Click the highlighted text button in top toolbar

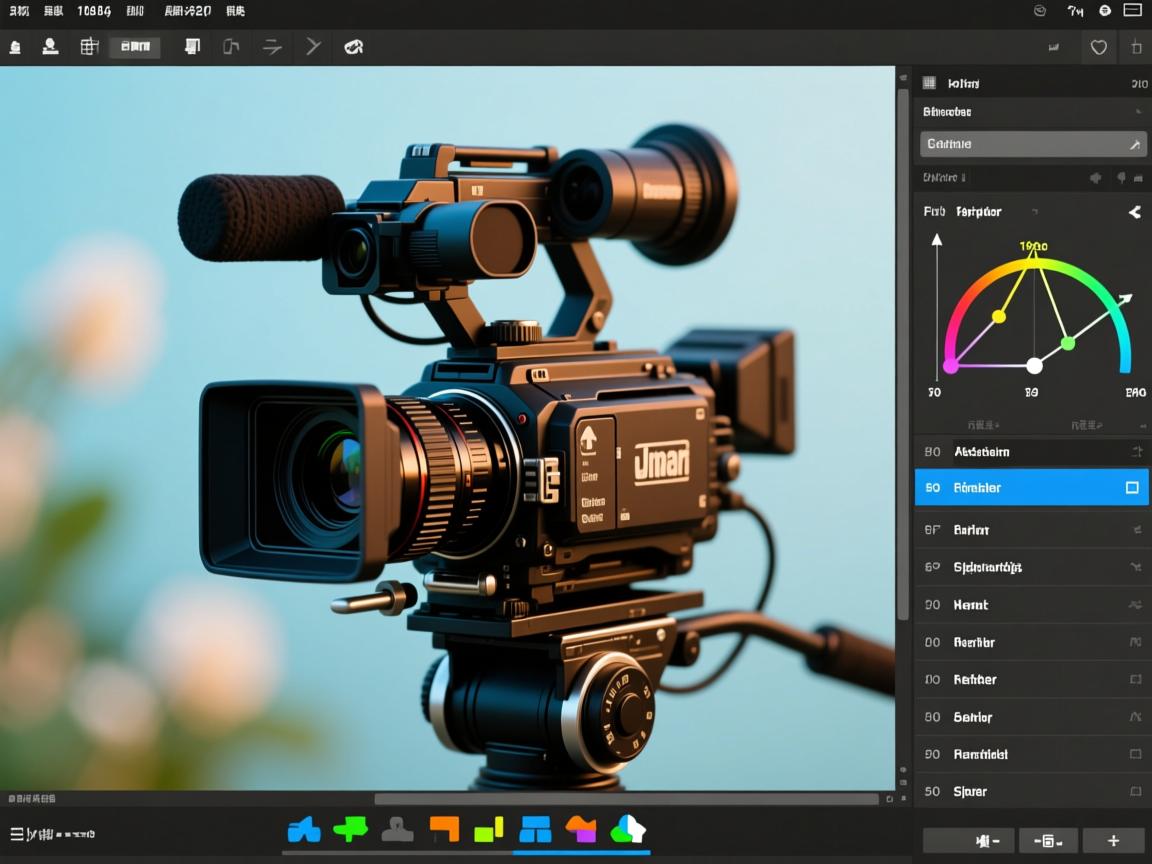pyautogui.click(x=134, y=47)
